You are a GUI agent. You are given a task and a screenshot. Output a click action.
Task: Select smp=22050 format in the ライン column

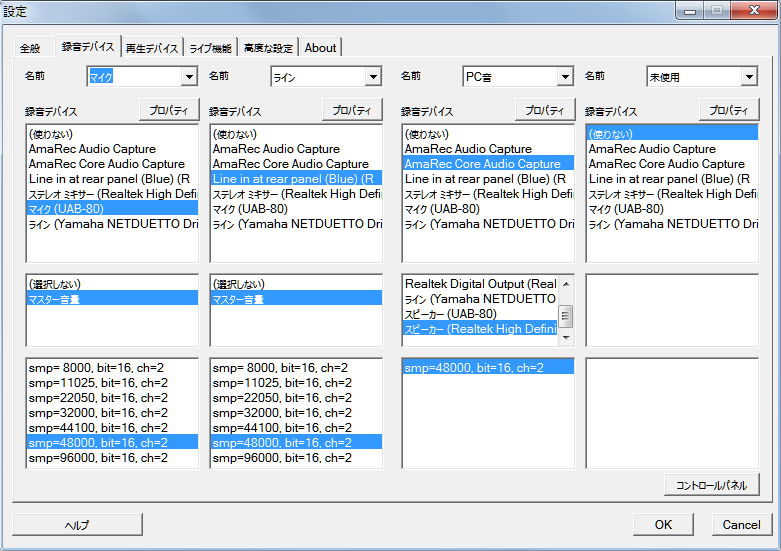pos(296,398)
